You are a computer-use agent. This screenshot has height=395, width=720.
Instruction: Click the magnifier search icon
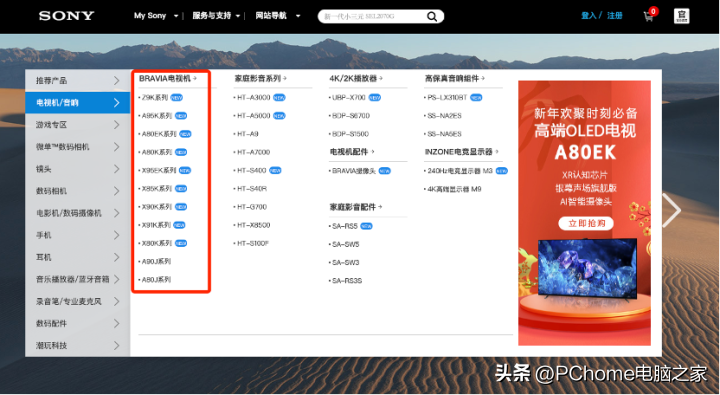[432, 17]
